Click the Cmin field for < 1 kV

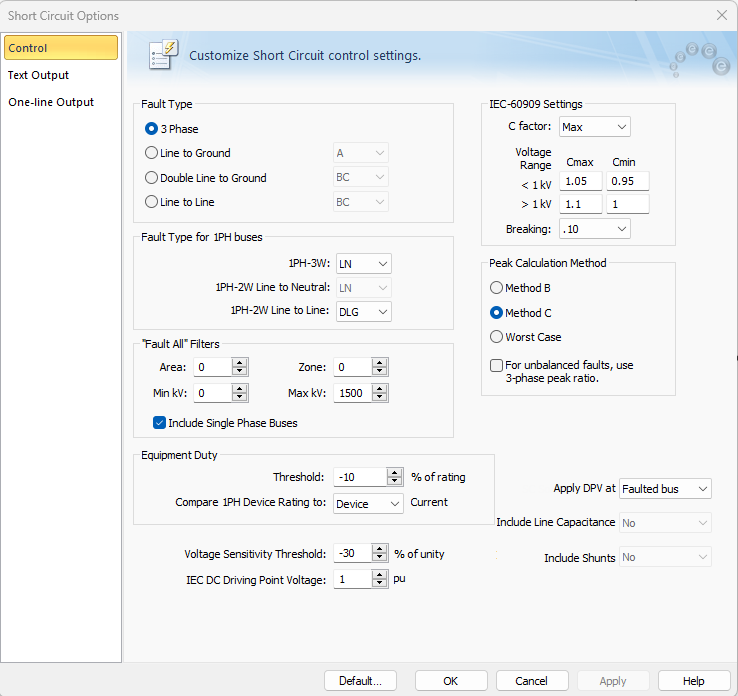(x=628, y=181)
